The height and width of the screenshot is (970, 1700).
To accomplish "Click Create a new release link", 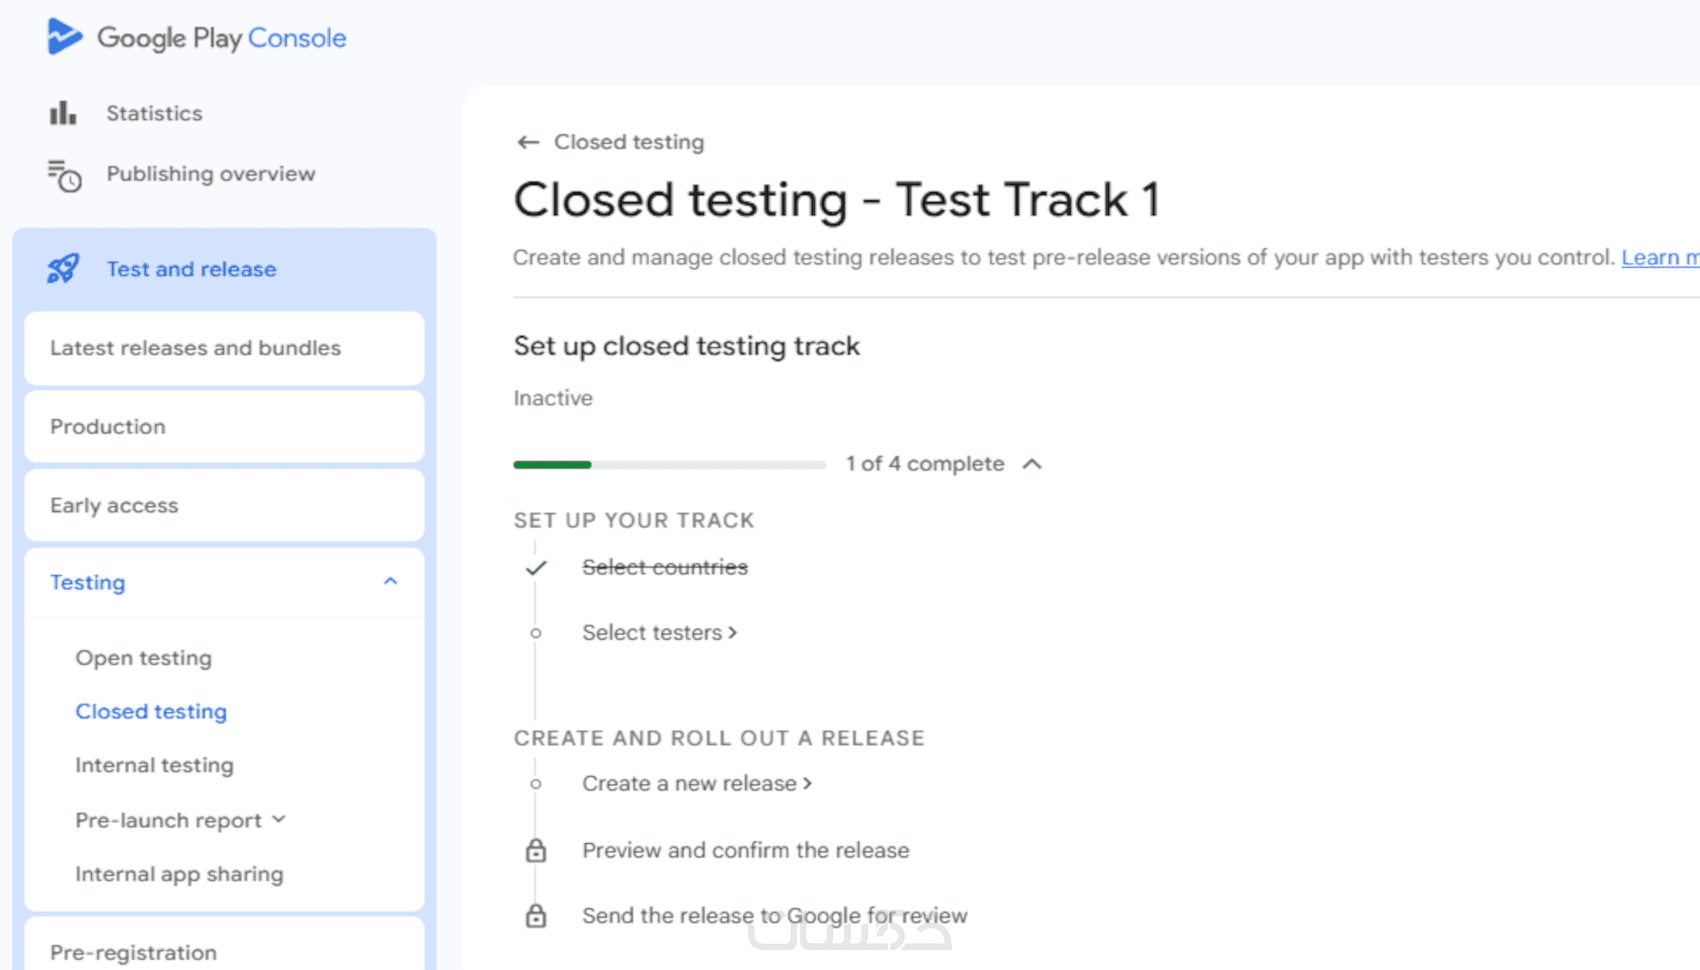I will (696, 784).
